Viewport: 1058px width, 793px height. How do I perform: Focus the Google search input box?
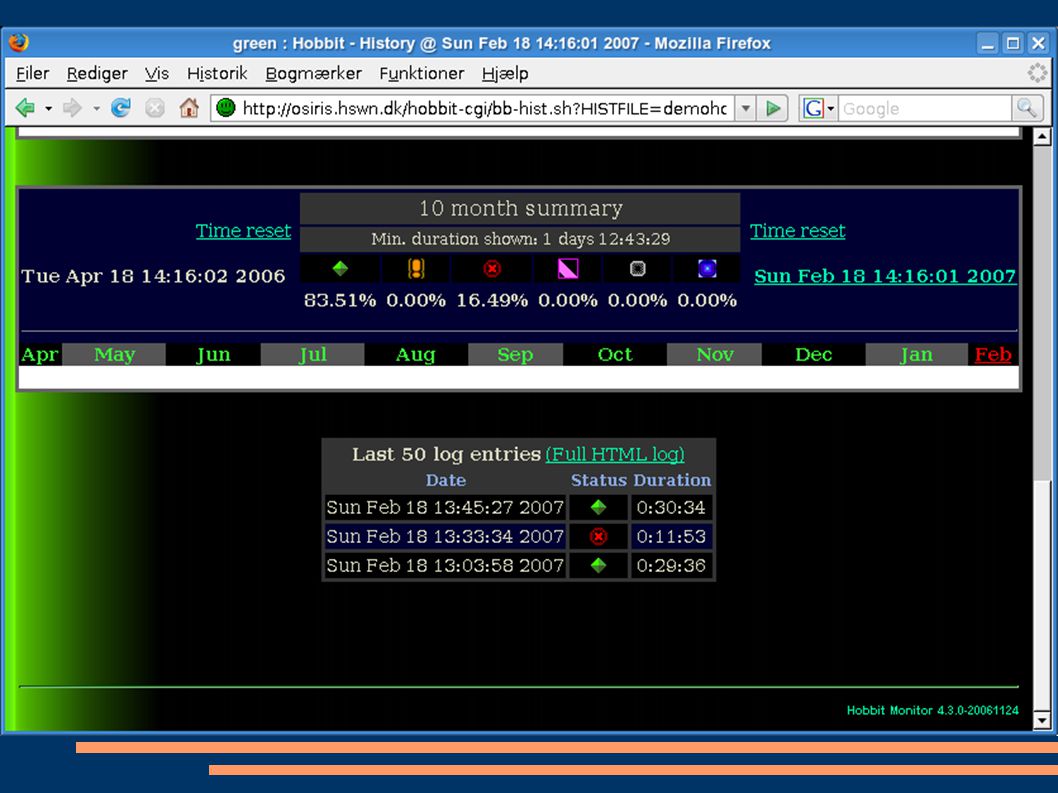pyautogui.click(x=924, y=108)
